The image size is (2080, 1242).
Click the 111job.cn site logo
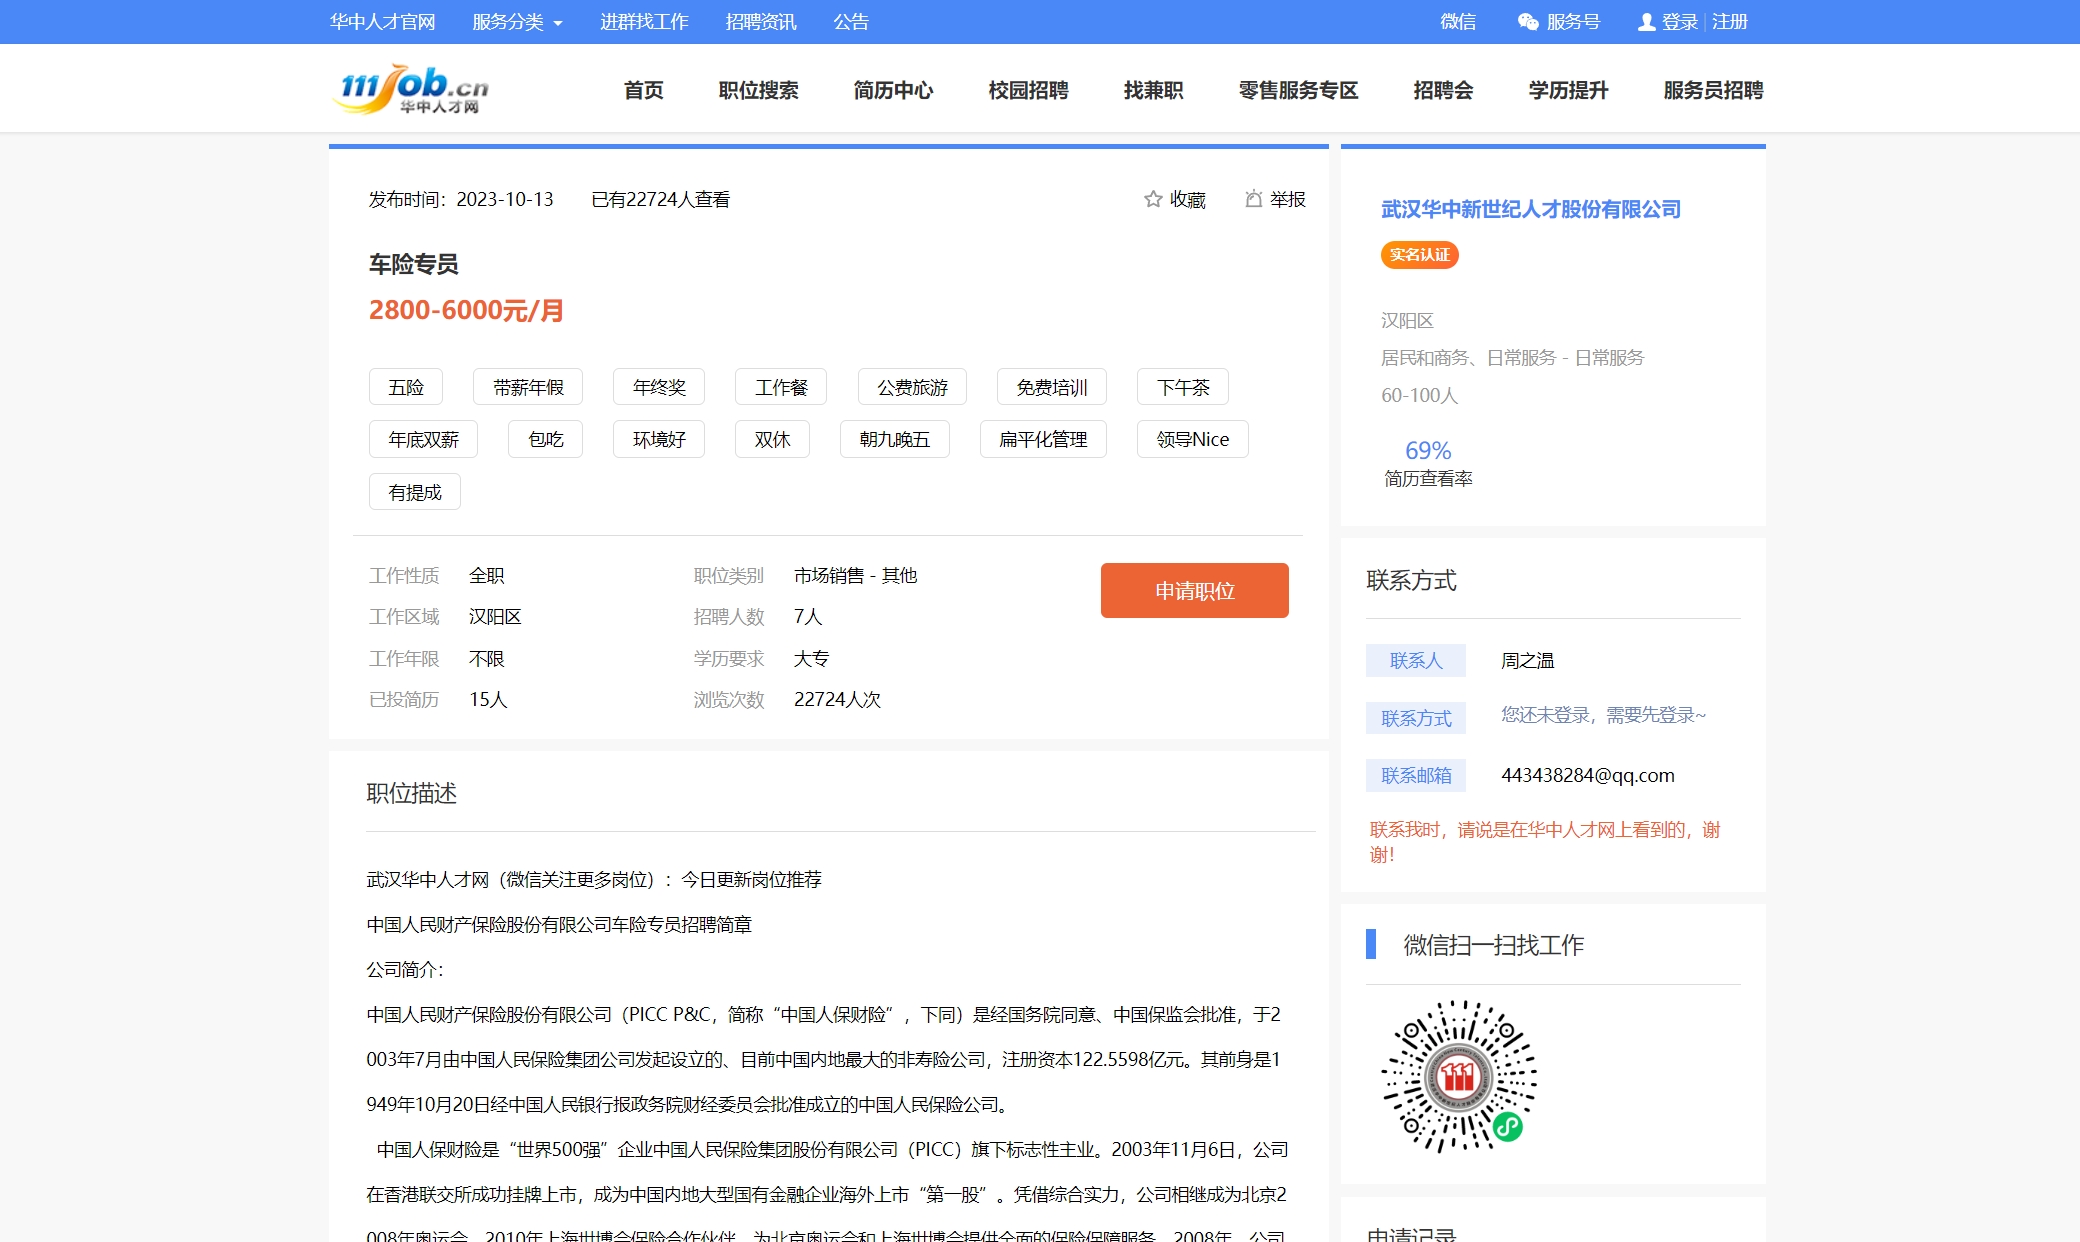click(411, 90)
